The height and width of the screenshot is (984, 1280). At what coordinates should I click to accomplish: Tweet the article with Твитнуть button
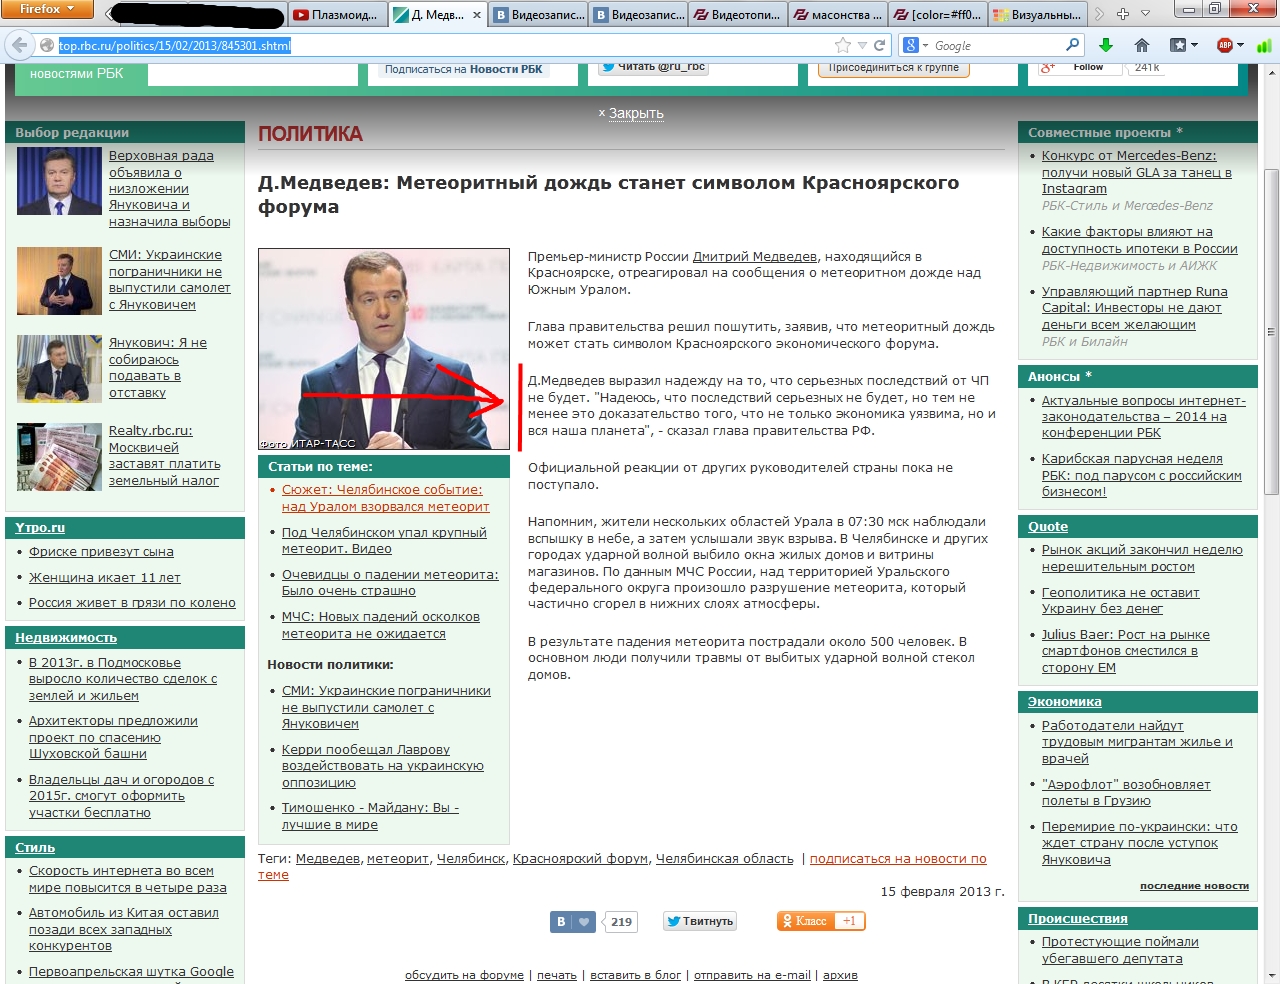pos(700,921)
